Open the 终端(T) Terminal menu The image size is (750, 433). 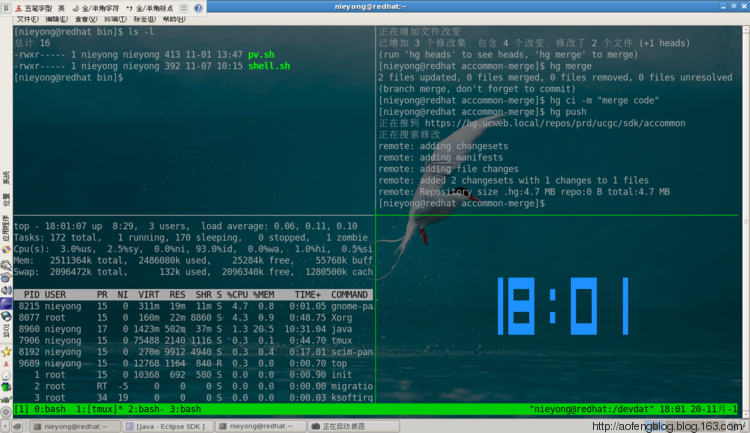click(x=115, y=19)
